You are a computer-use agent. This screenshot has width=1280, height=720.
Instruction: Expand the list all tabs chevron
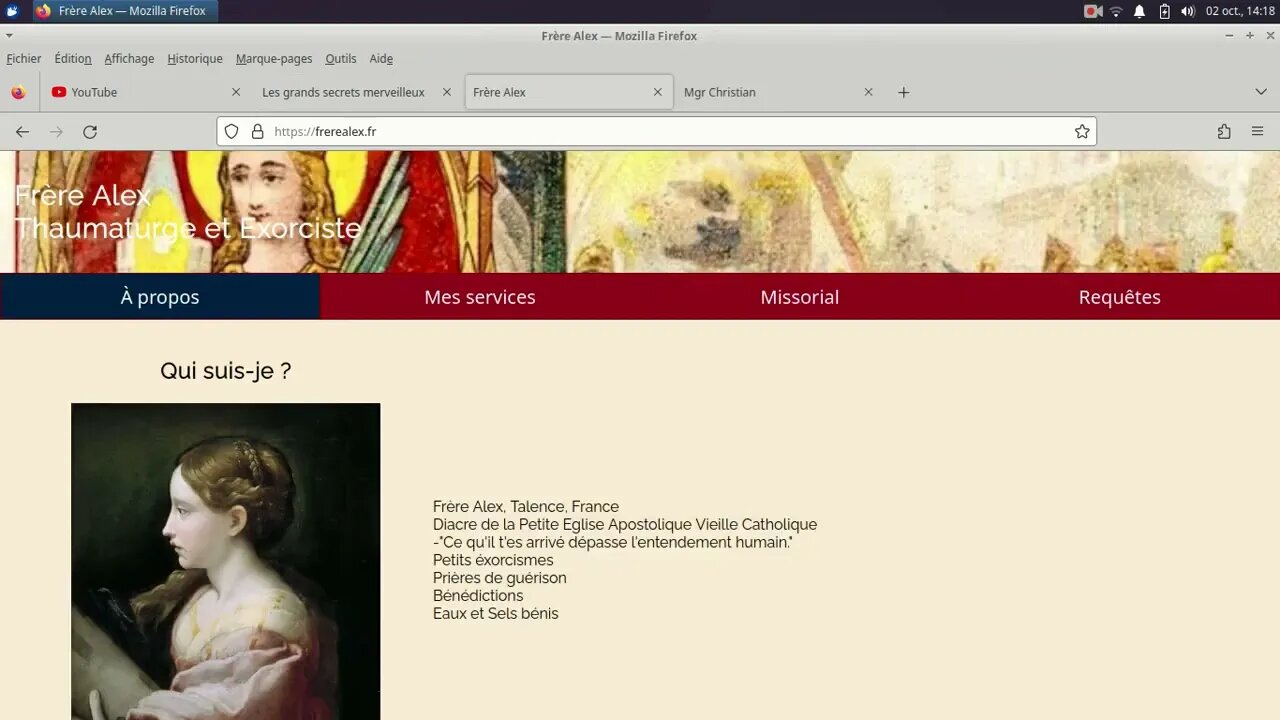coord(1261,92)
